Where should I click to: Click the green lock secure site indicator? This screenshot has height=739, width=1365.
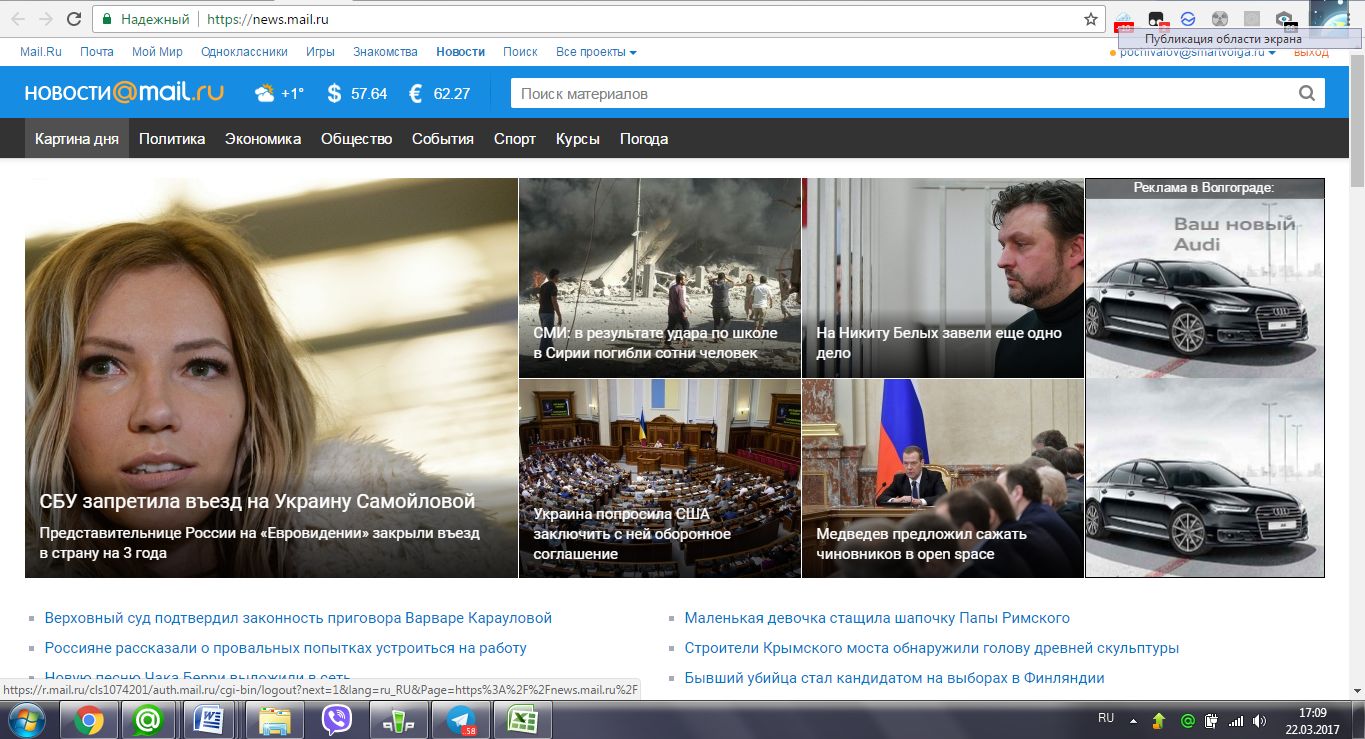click(x=106, y=19)
